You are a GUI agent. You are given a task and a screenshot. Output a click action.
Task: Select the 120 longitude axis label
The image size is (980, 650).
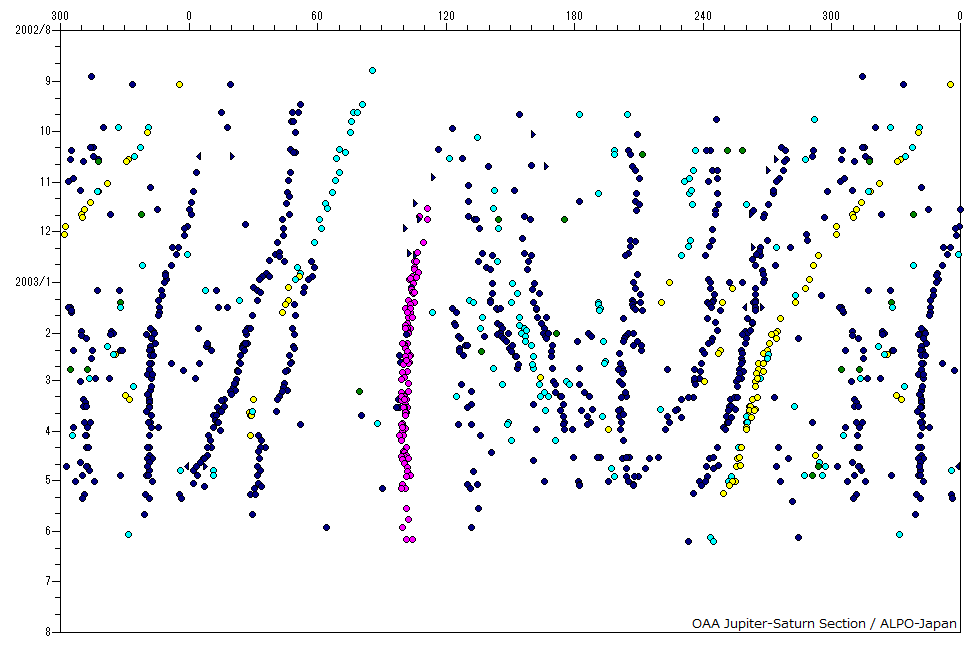coord(446,16)
